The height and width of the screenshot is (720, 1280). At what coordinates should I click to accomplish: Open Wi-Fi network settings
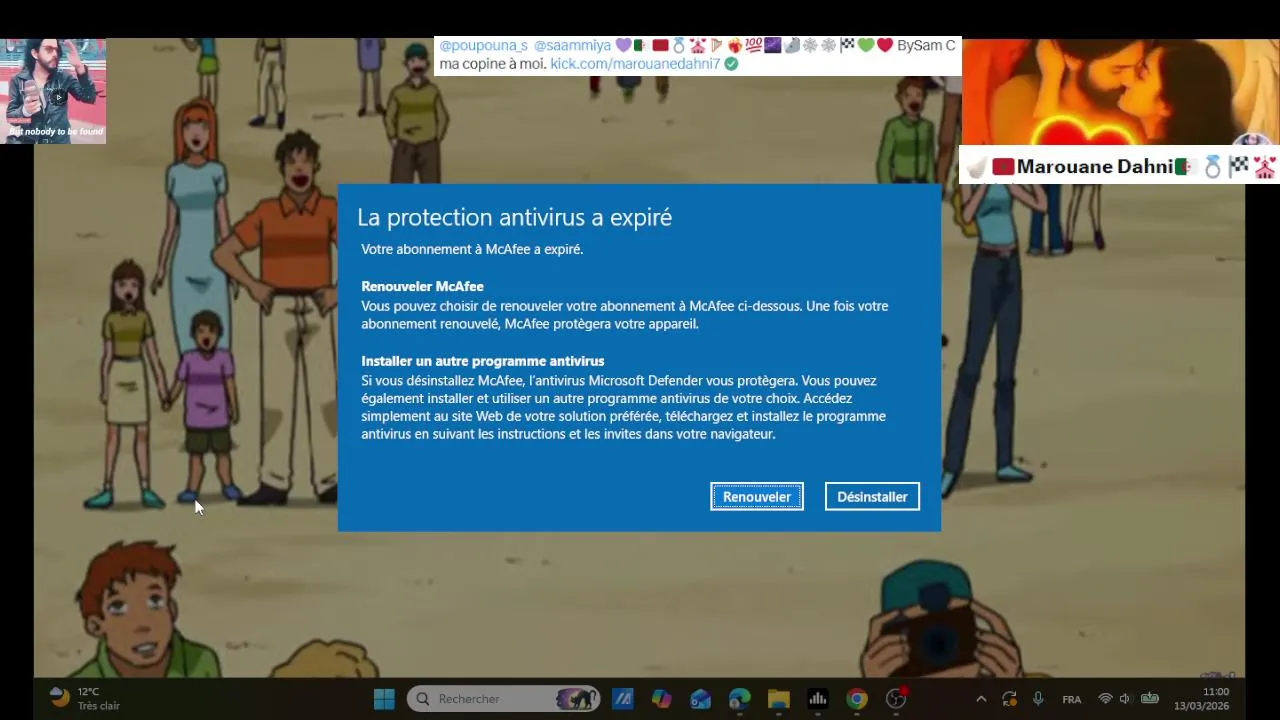(1105, 699)
